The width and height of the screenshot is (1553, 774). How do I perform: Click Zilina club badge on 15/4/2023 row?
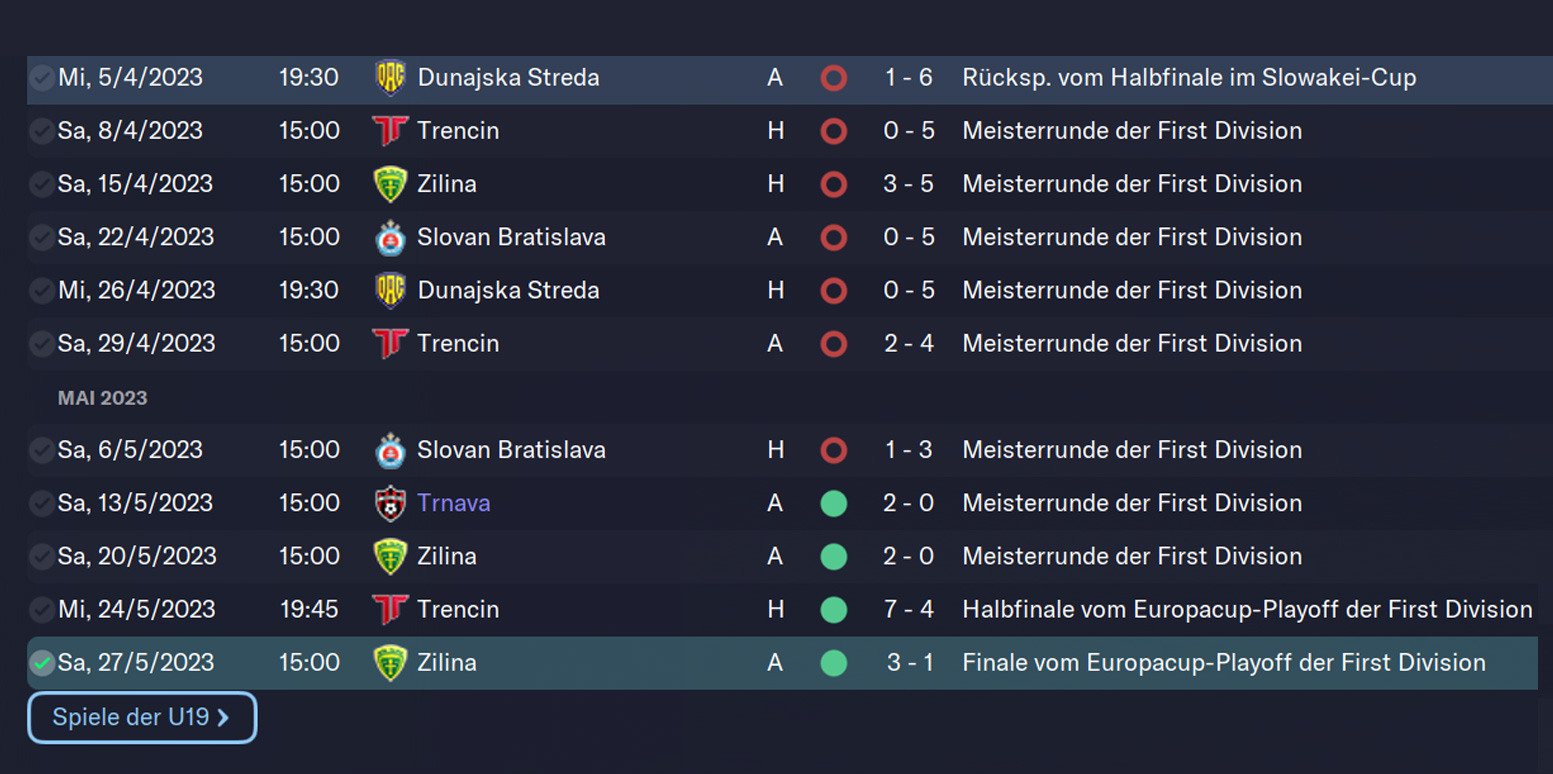390,184
